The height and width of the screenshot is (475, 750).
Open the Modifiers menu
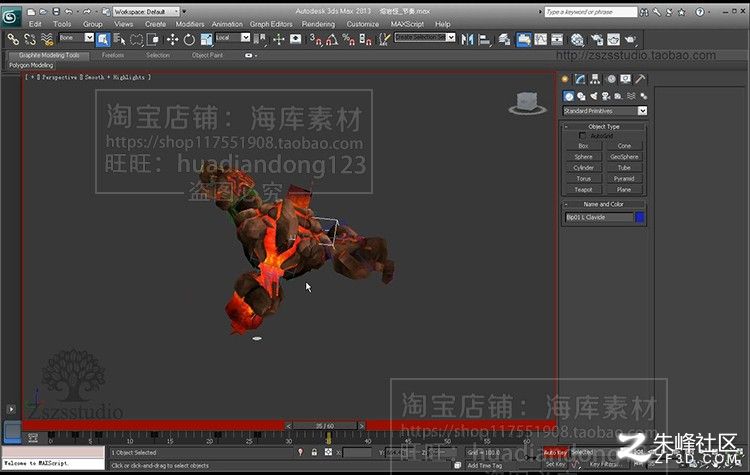coord(189,24)
